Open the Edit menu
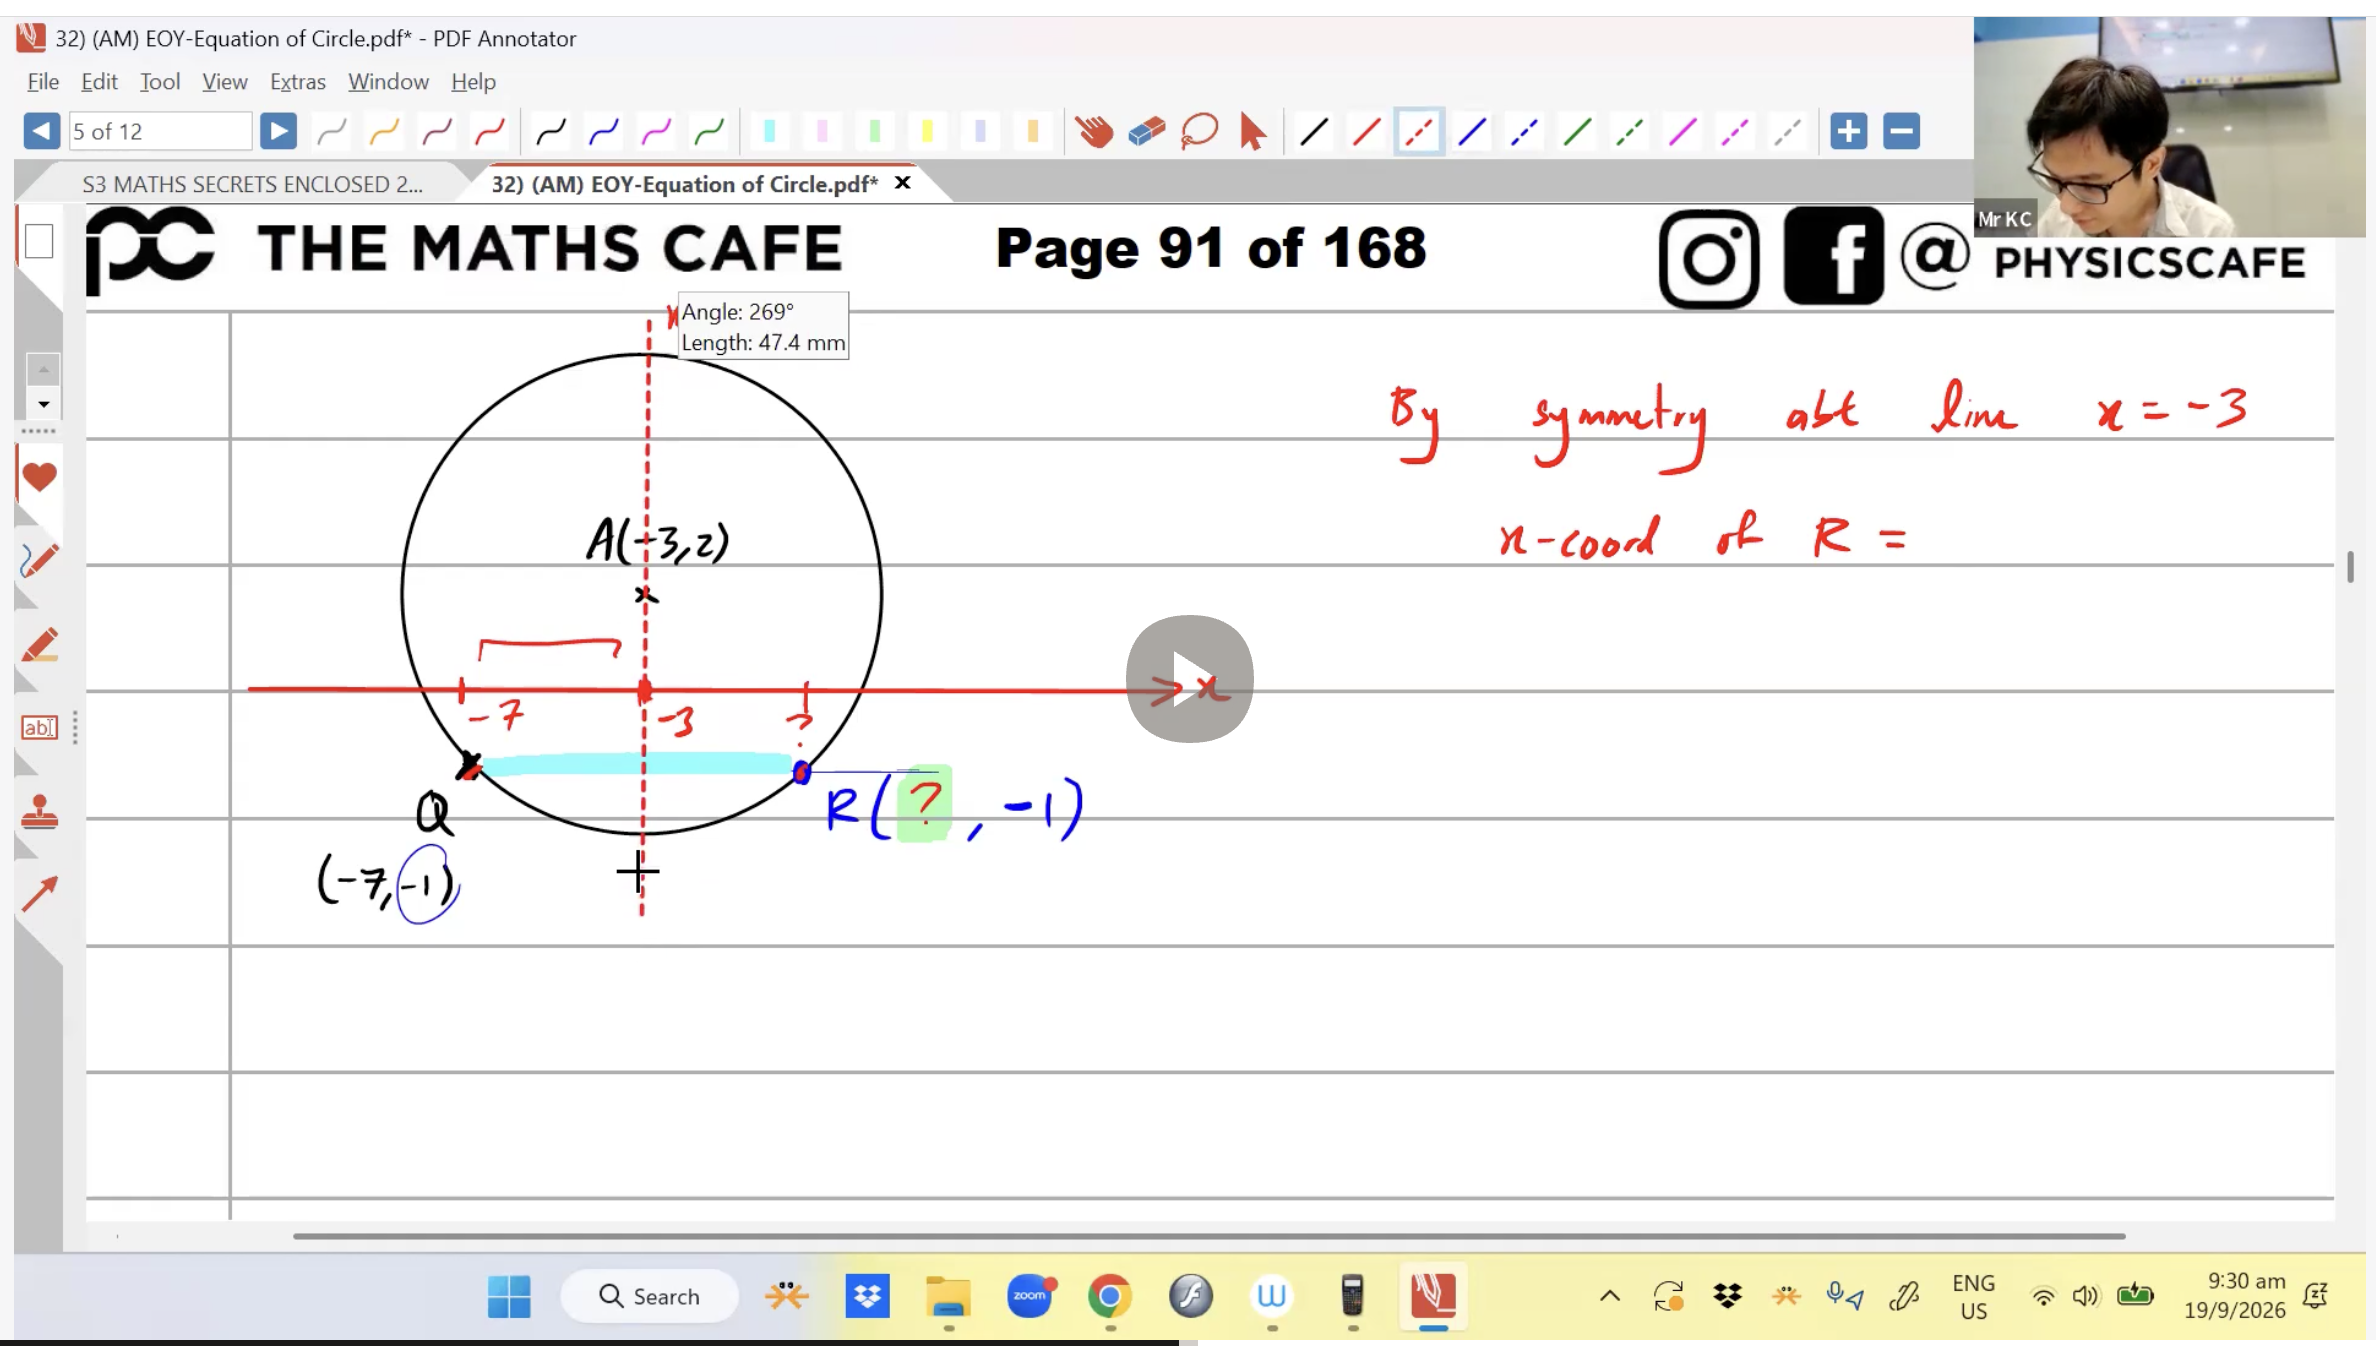Screen dimensions: 2376x1350 99,82
